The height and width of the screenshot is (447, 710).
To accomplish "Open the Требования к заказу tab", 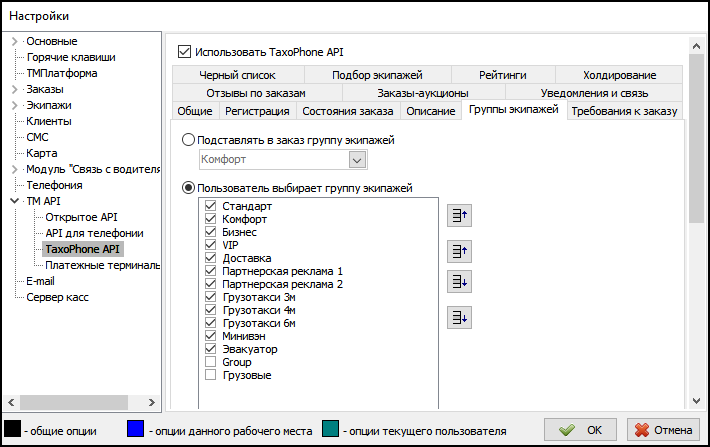I will 624,111.
